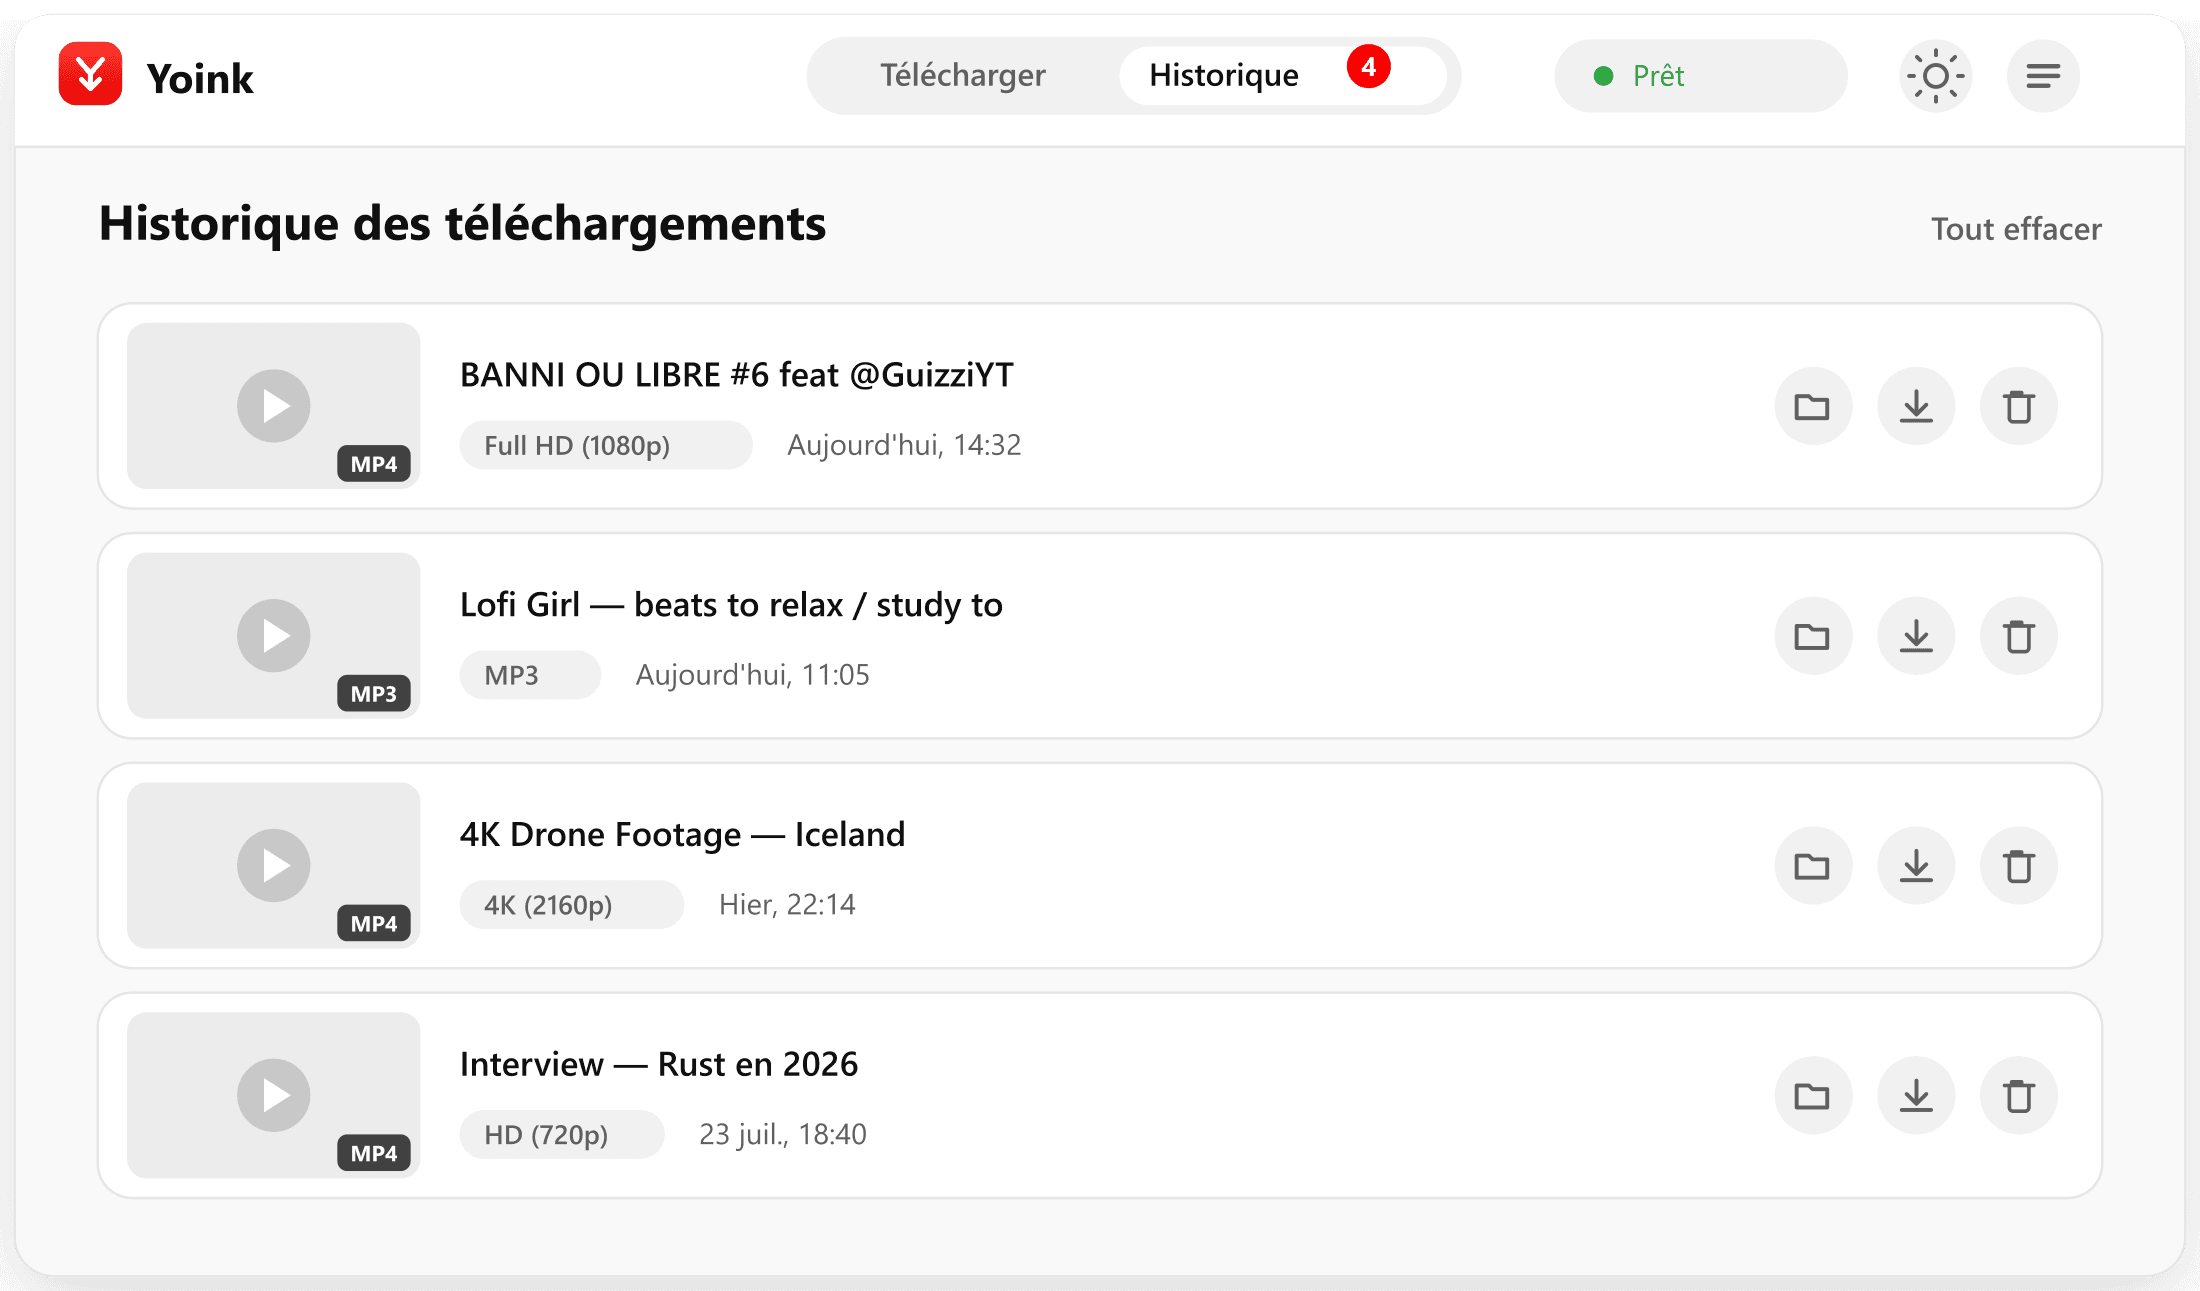This screenshot has height=1291, width=2200.
Task: Click the red 4 notification badge
Action: tap(1368, 67)
